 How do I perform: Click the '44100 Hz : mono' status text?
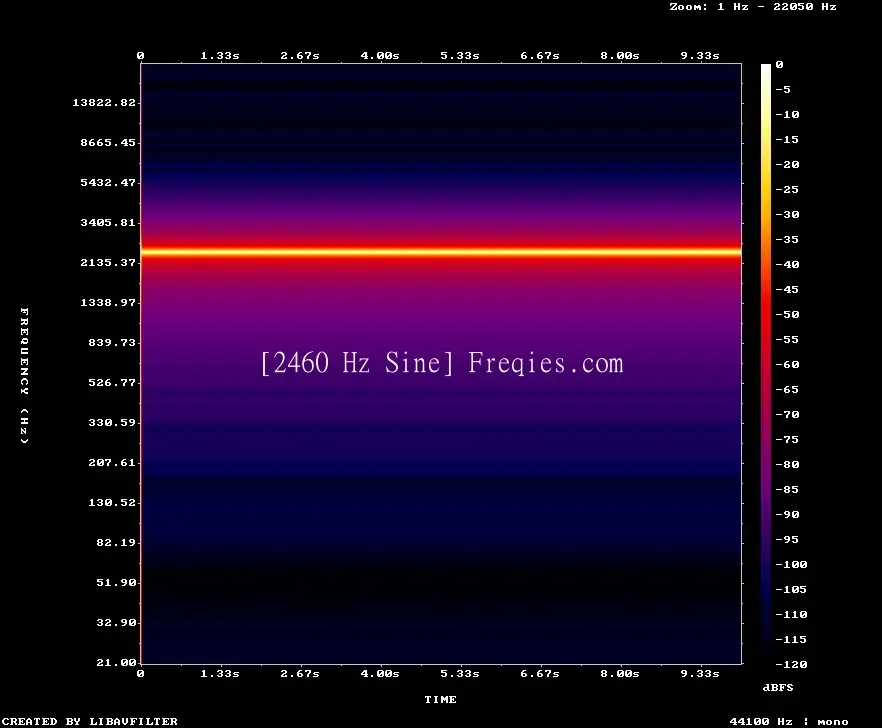click(789, 722)
